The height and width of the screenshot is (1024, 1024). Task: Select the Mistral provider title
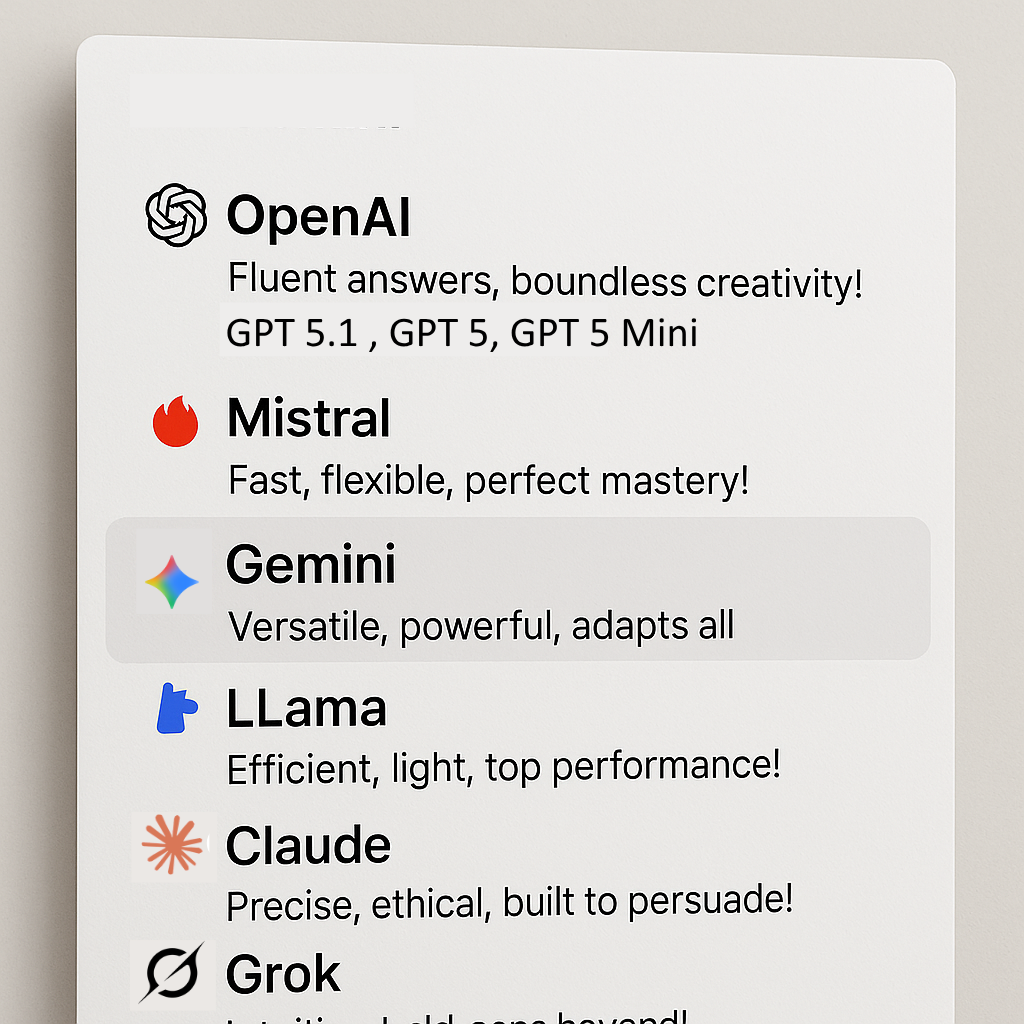[x=308, y=418]
